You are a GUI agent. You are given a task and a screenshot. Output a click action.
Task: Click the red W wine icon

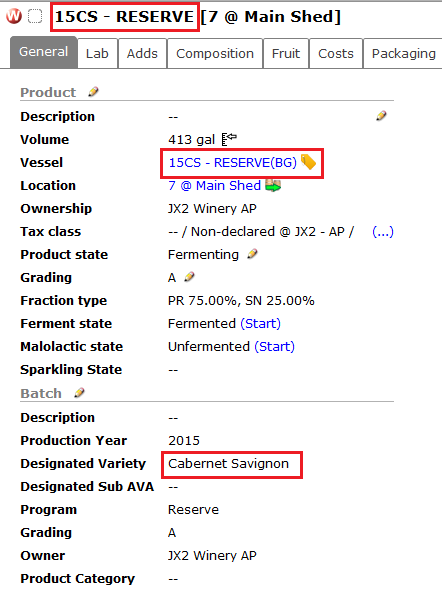(x=14, y=16)
